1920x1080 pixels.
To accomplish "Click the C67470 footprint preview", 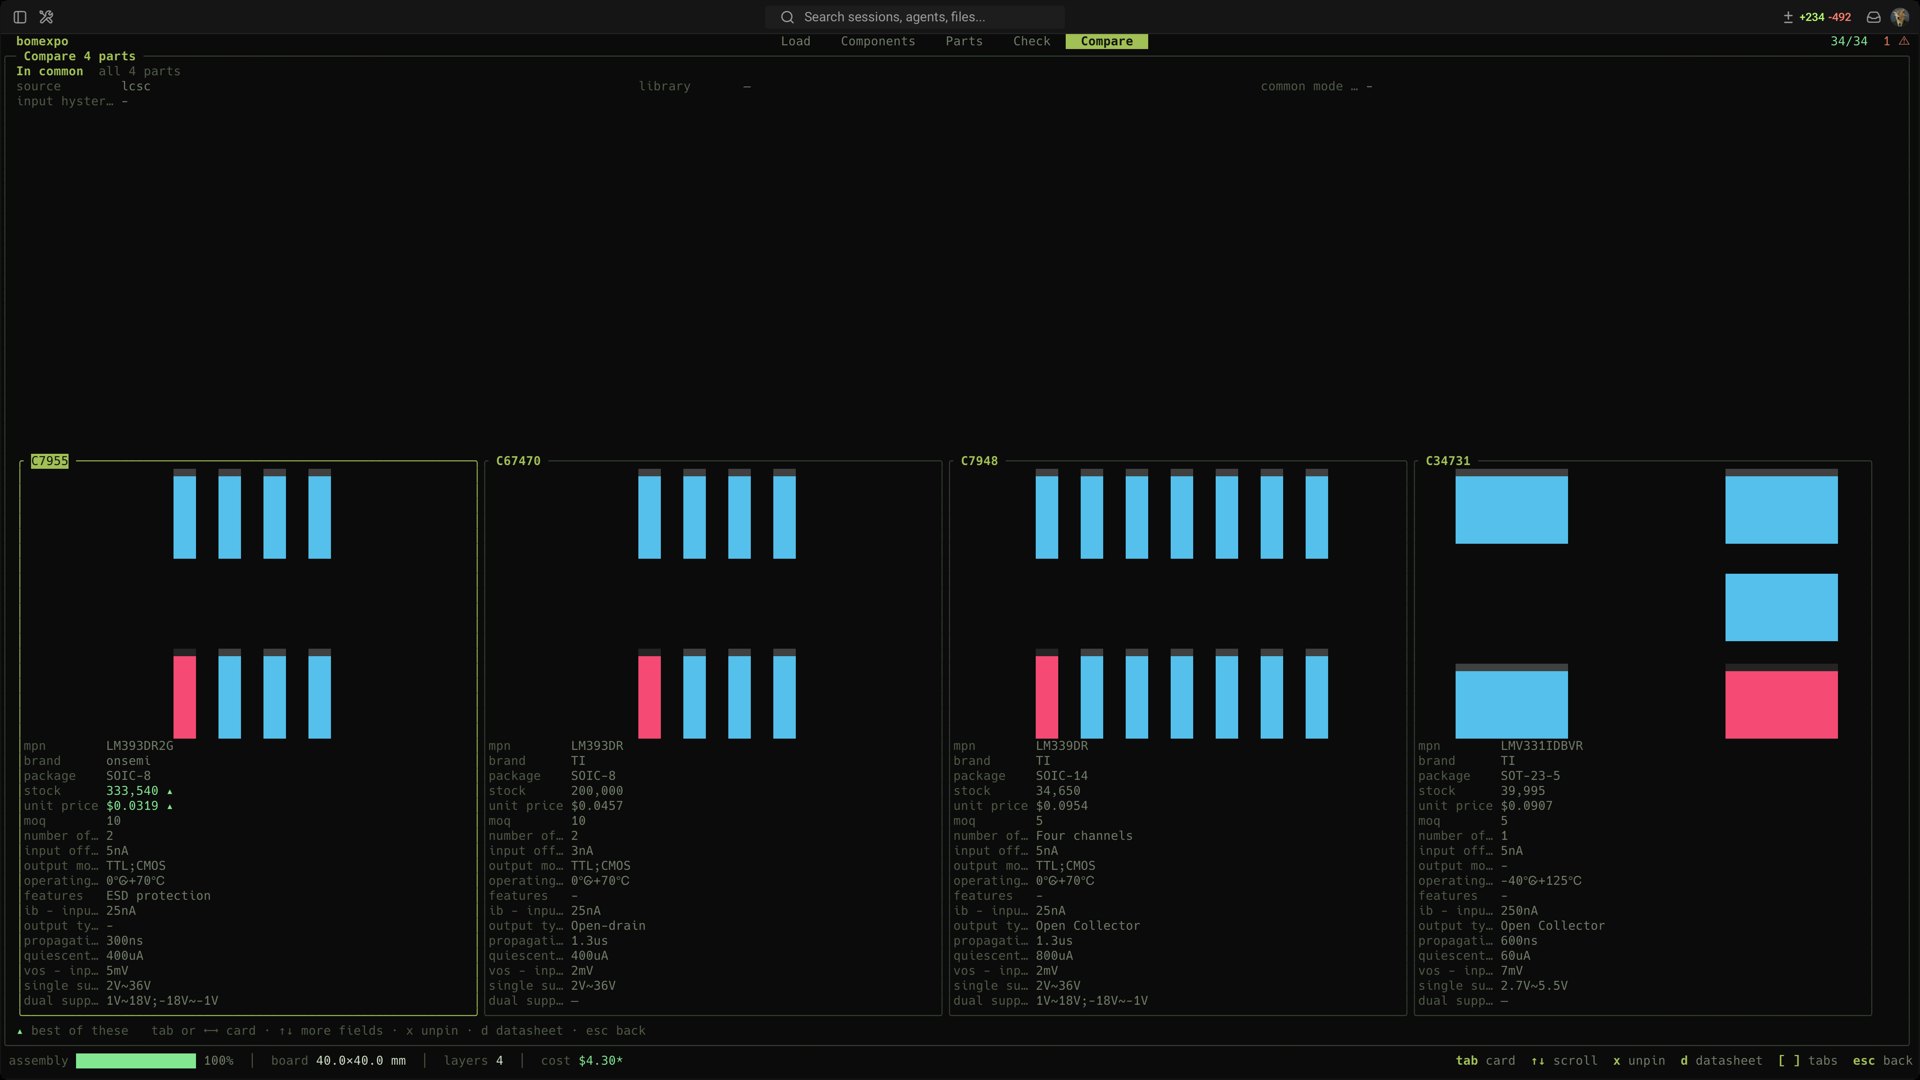I will tap(717, 604).
